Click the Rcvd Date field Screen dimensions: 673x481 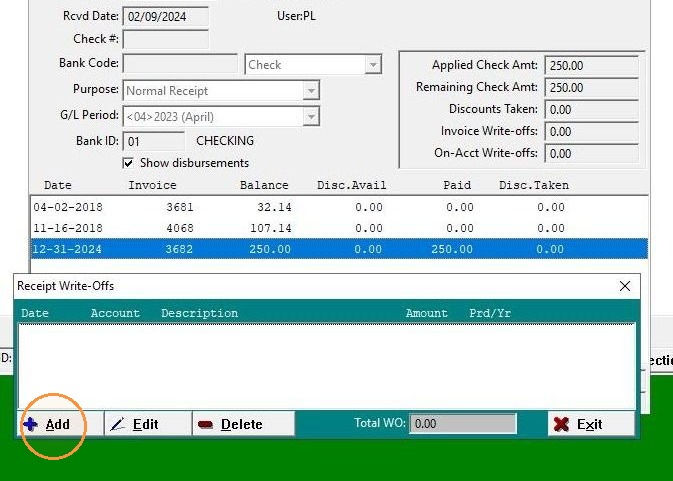tap(166, 17)
